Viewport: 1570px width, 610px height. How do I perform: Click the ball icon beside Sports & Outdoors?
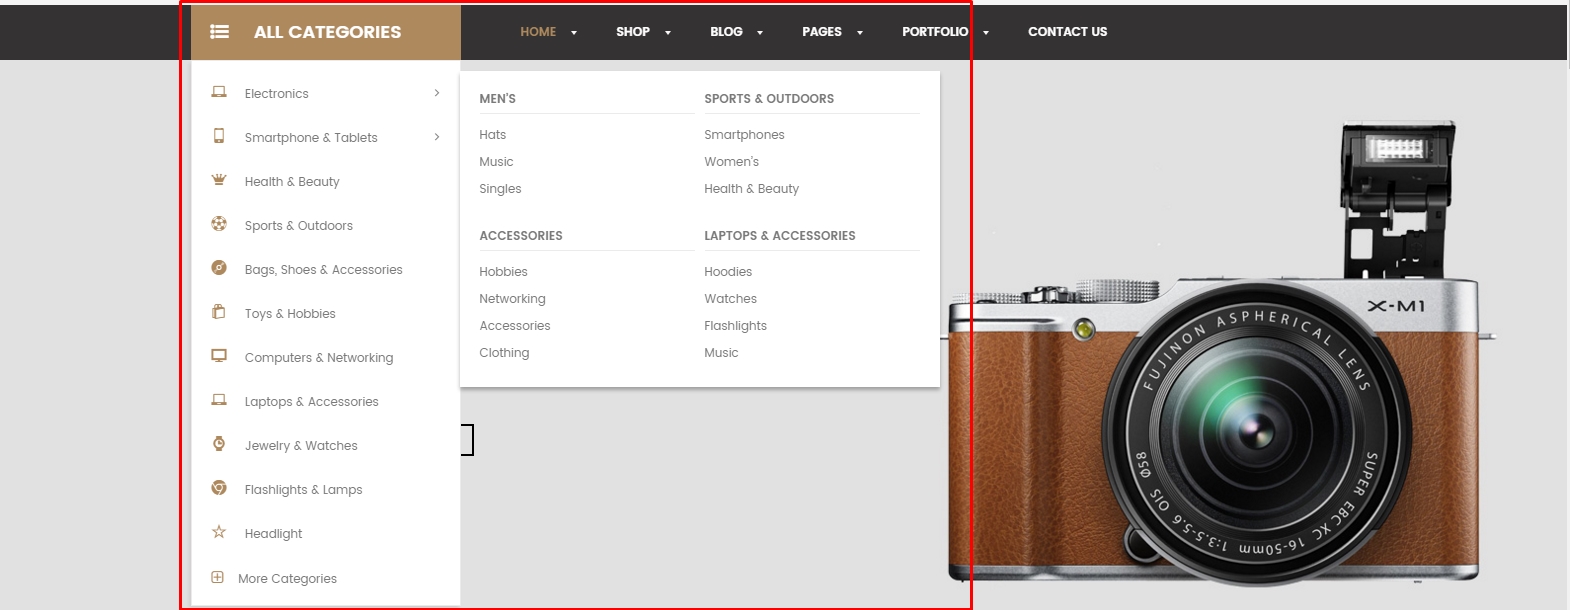(219, 224)
